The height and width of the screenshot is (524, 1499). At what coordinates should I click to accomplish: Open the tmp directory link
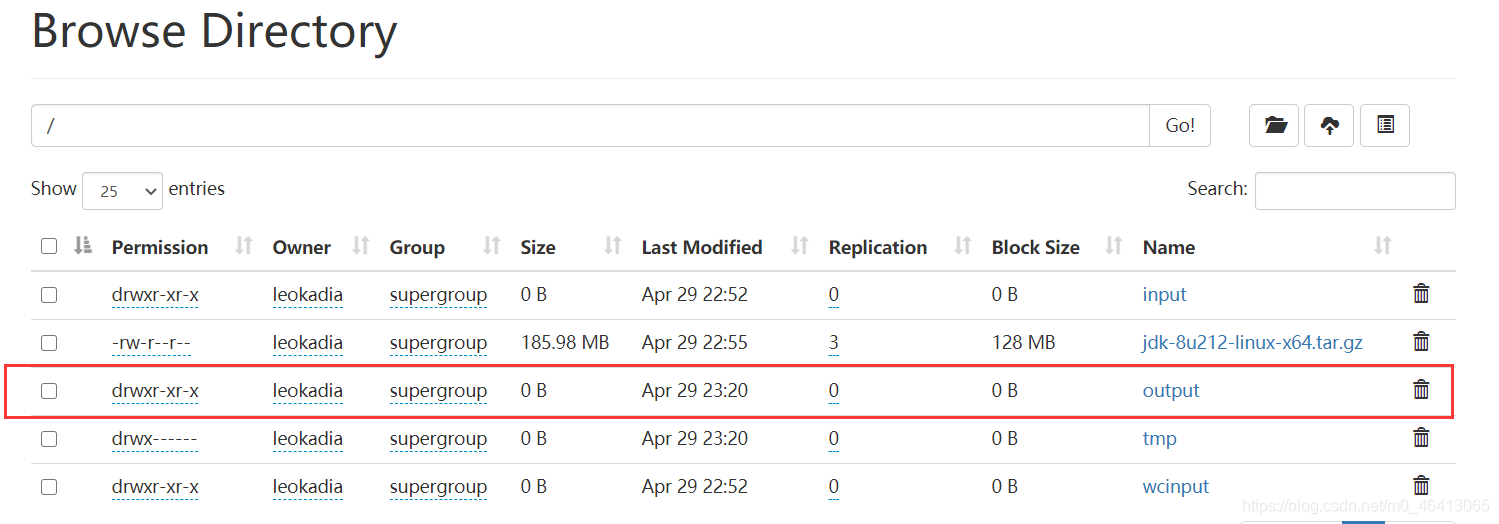click(1160, 438)
